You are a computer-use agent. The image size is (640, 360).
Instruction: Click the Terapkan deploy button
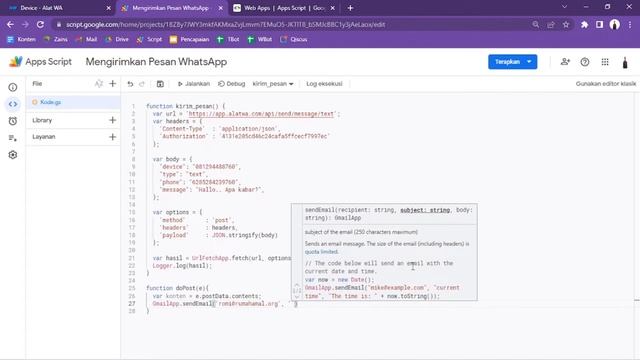tap(507, 62)
